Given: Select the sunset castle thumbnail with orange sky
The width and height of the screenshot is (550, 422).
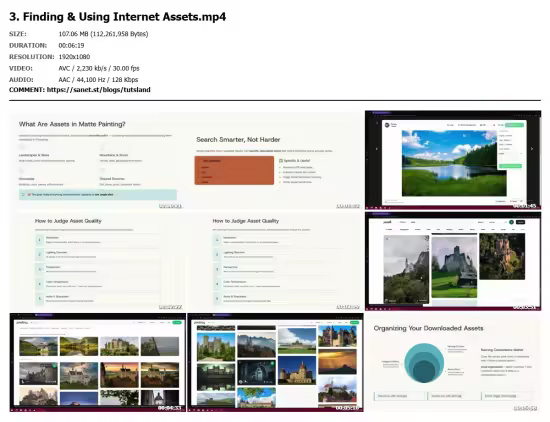Looking at the screenshot, I should tap(119, 375).
